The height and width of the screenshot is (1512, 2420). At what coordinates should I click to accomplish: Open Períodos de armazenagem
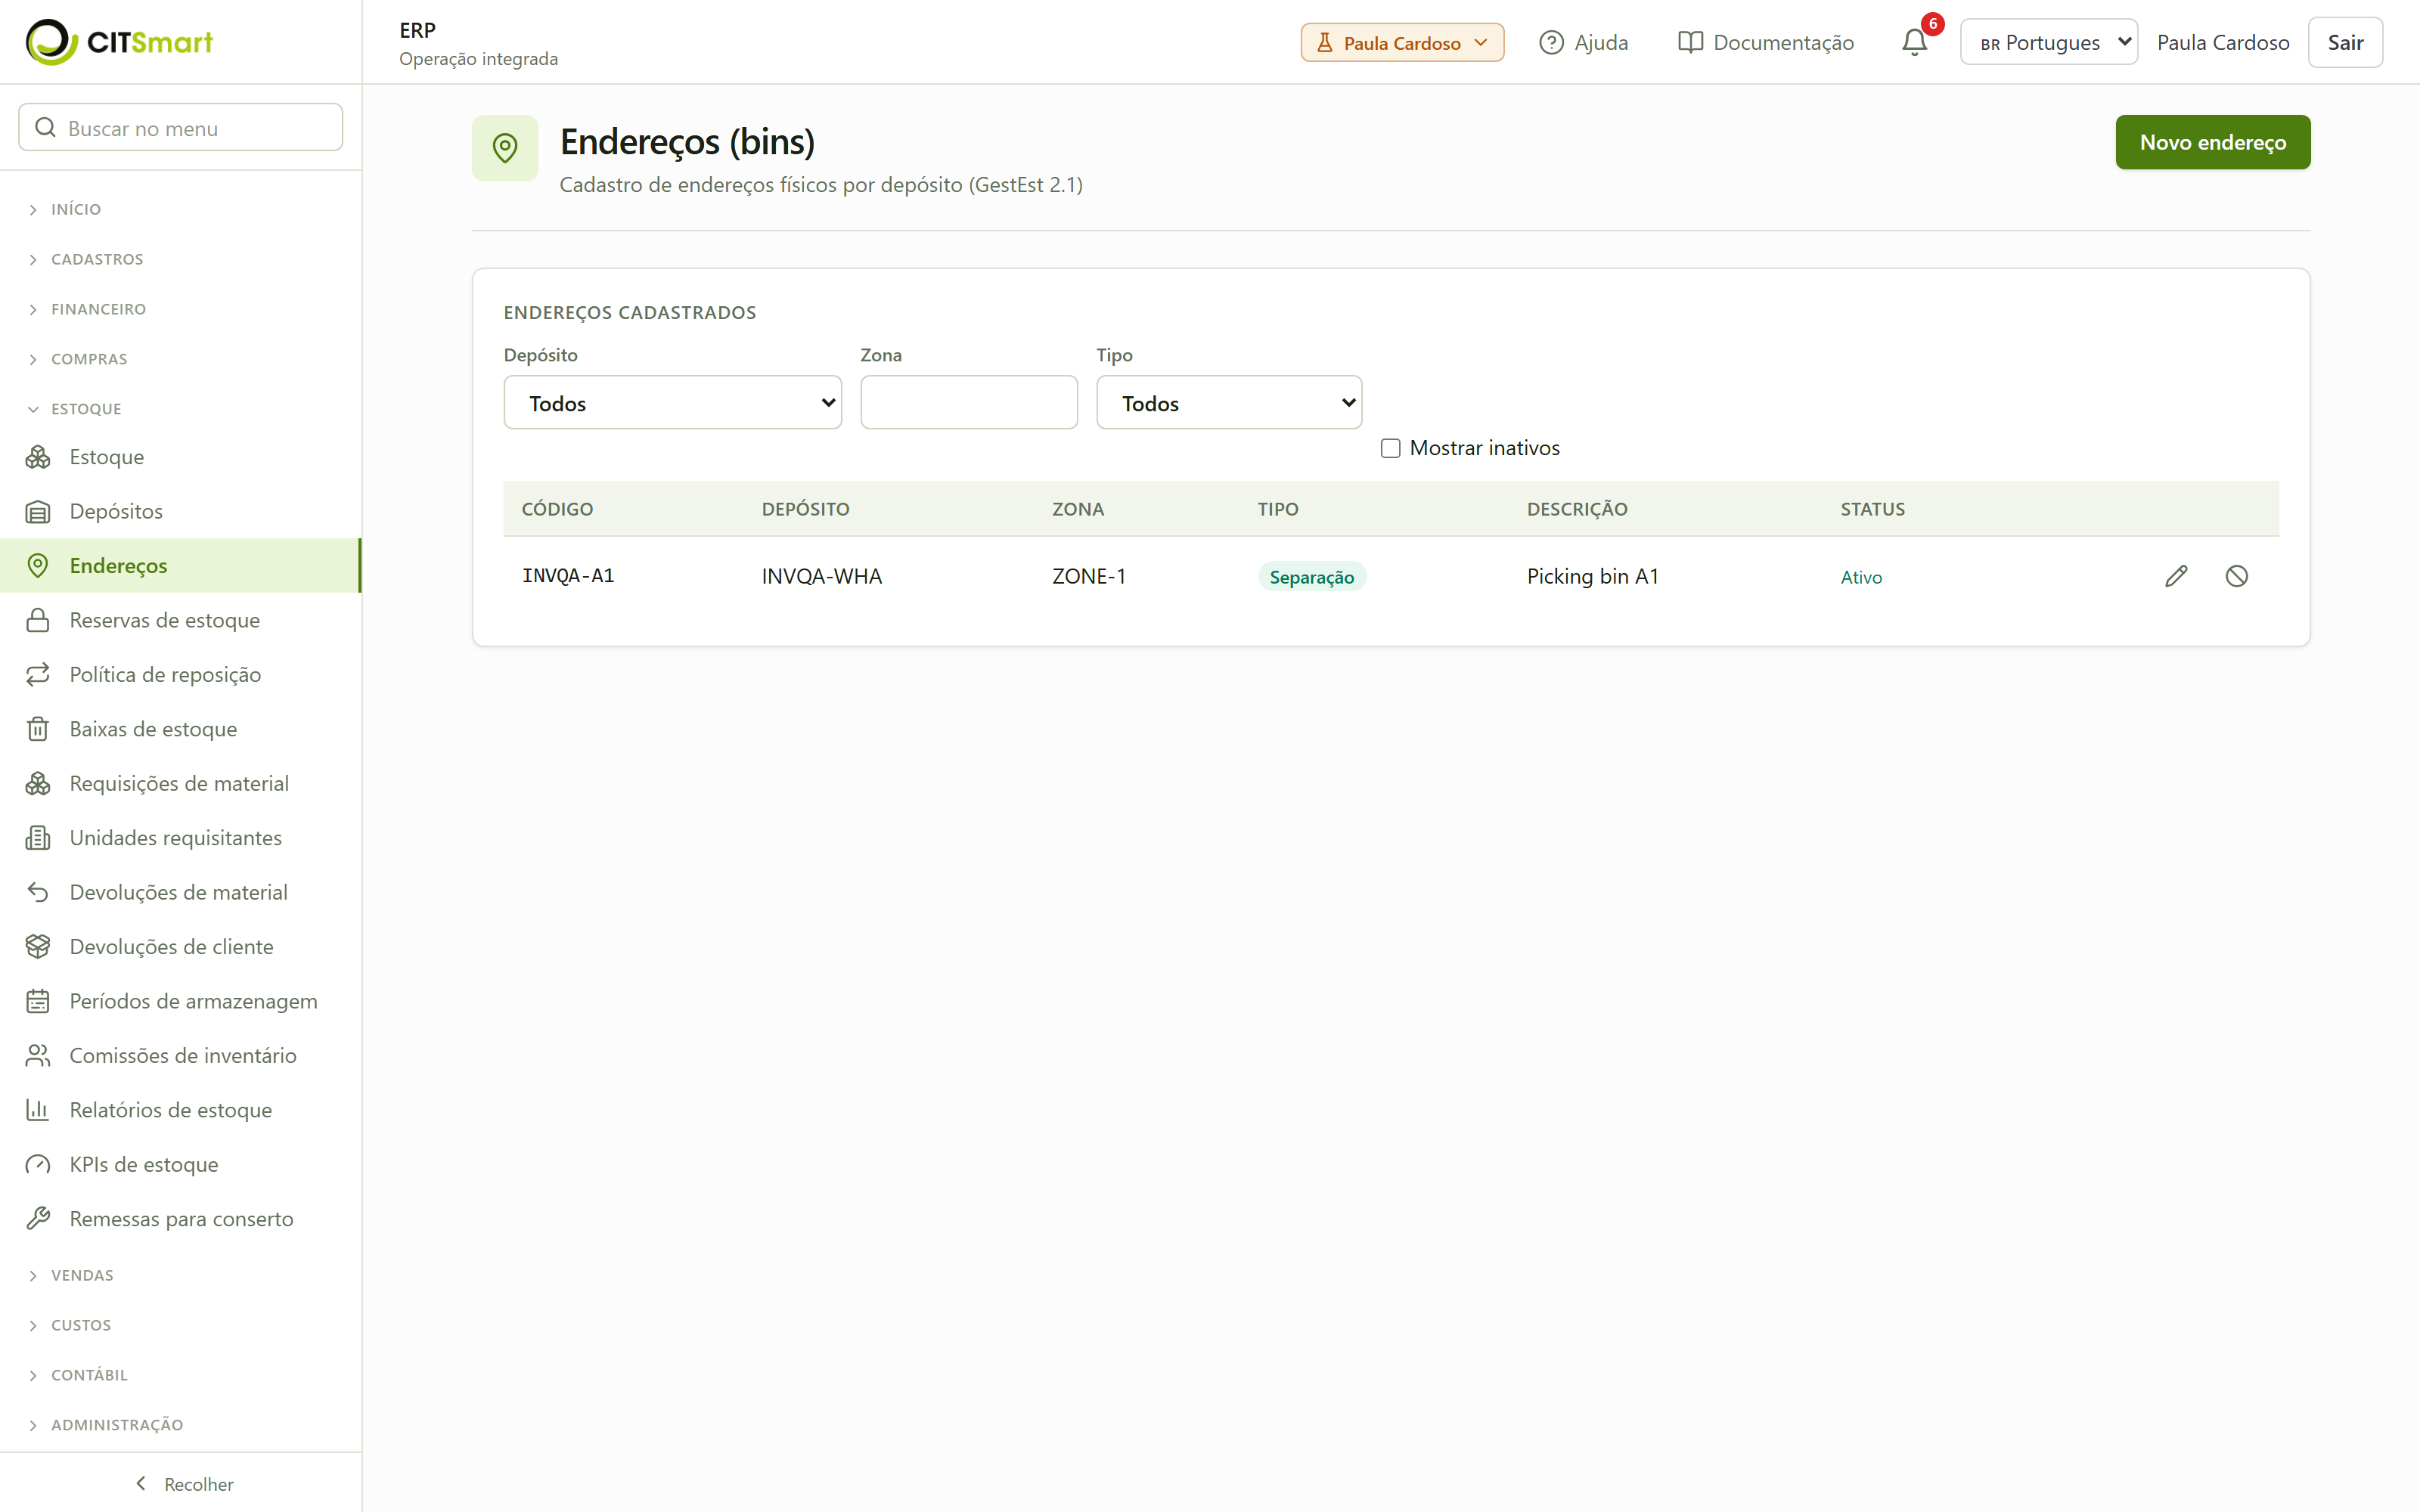181,1001
